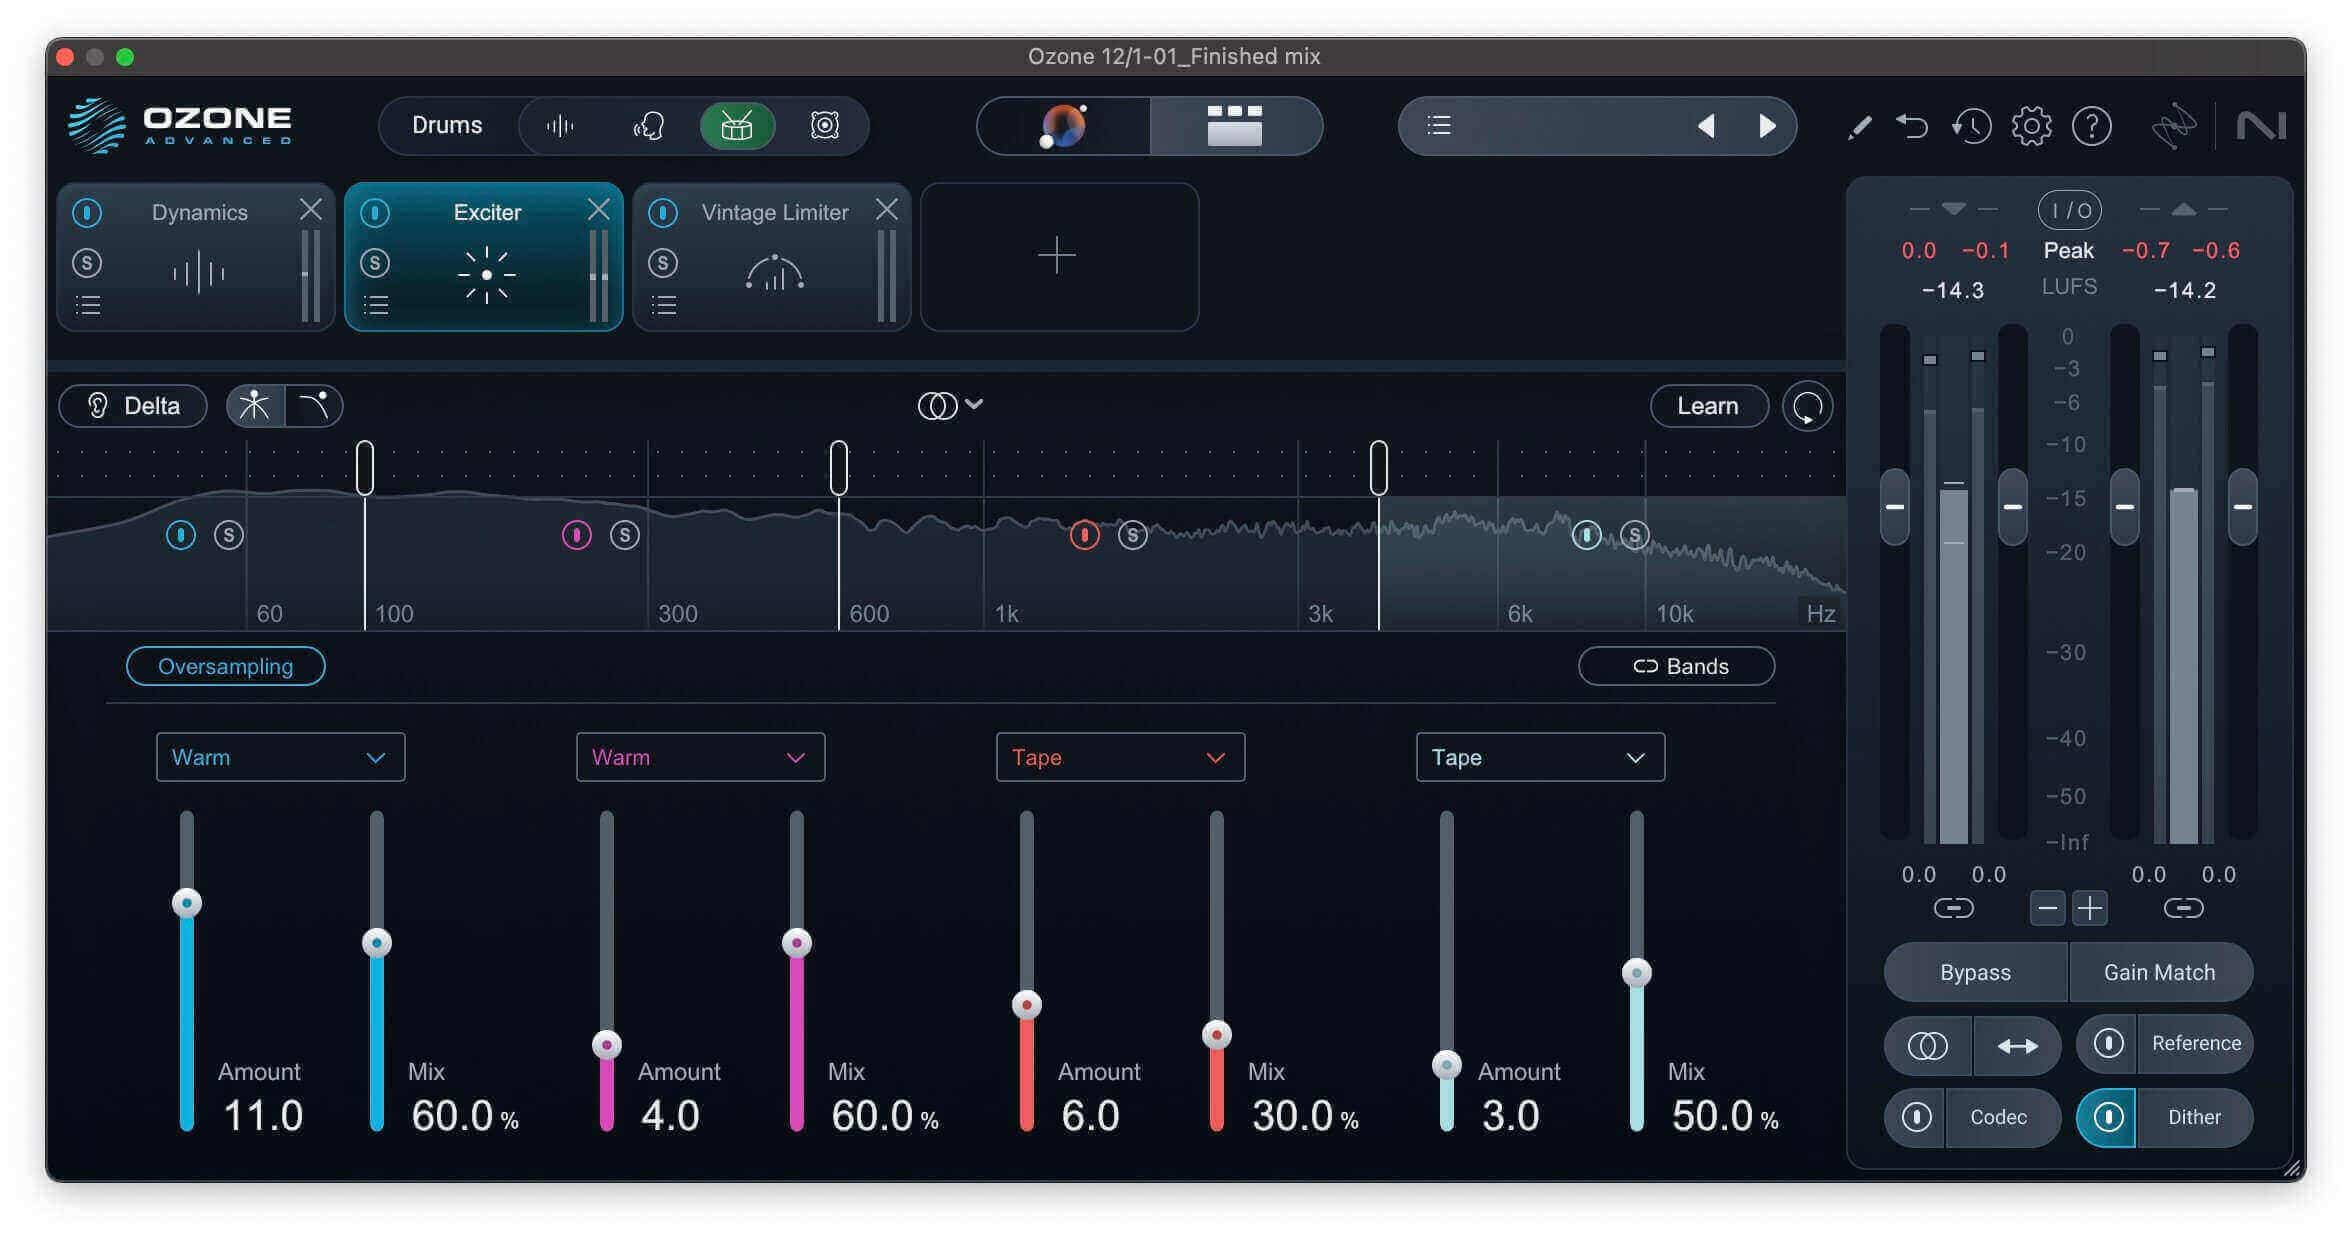Click crossover handle at 100 Hz

(x=365, y=467)
